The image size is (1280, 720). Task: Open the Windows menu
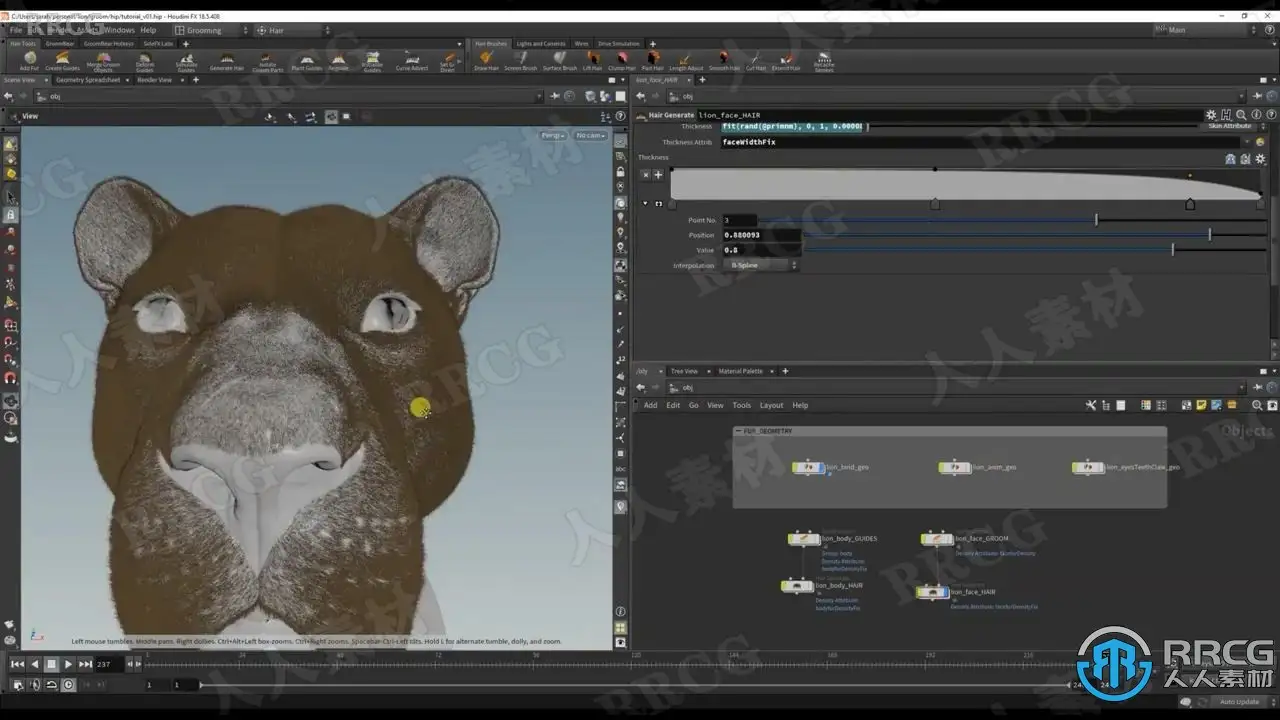[x=118, y=30]
